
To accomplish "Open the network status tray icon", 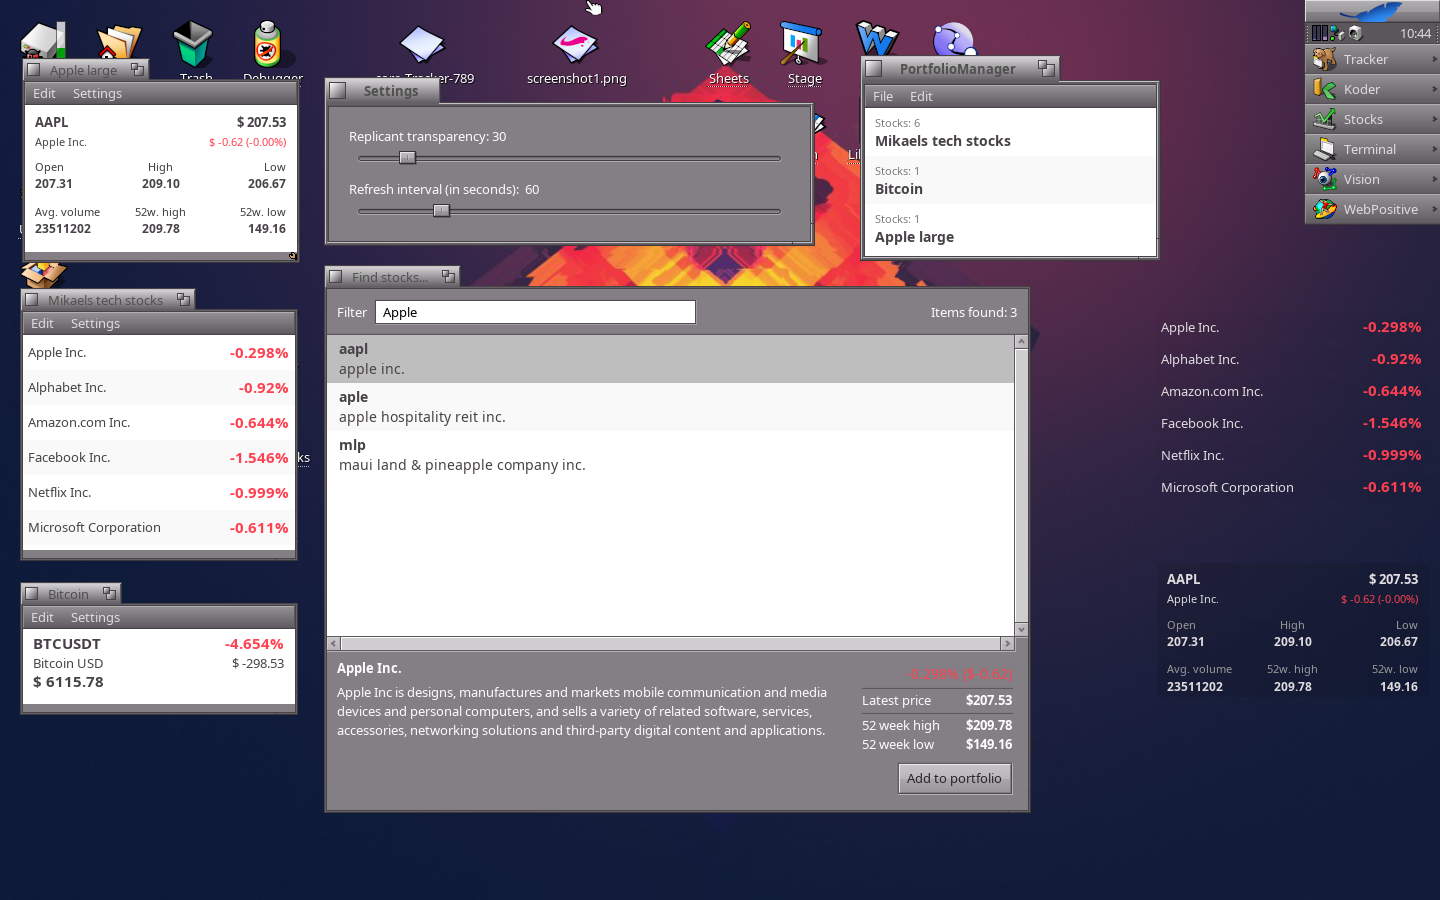I will (x=1337, y=33).
